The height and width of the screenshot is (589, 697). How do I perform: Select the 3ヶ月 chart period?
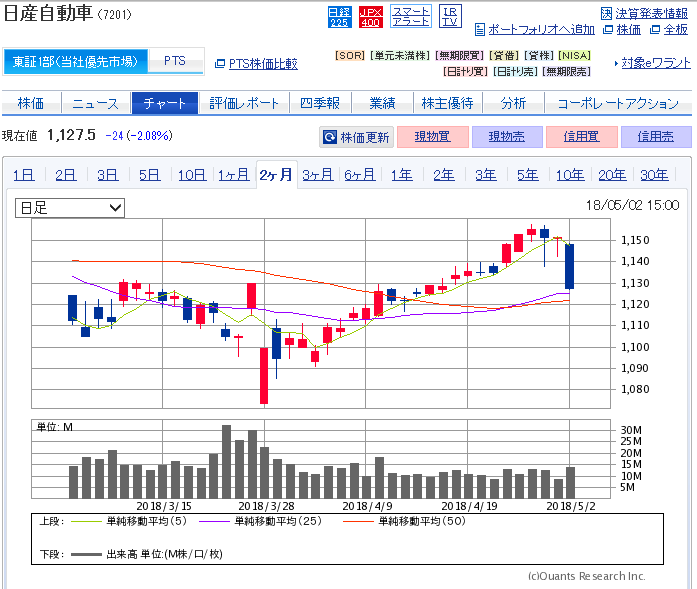tap(318, 175)
